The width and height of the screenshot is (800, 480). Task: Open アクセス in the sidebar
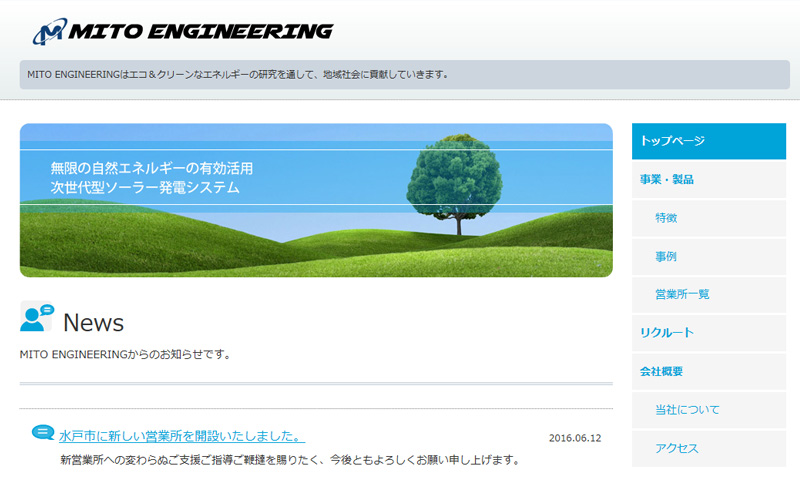click(709, 448)
